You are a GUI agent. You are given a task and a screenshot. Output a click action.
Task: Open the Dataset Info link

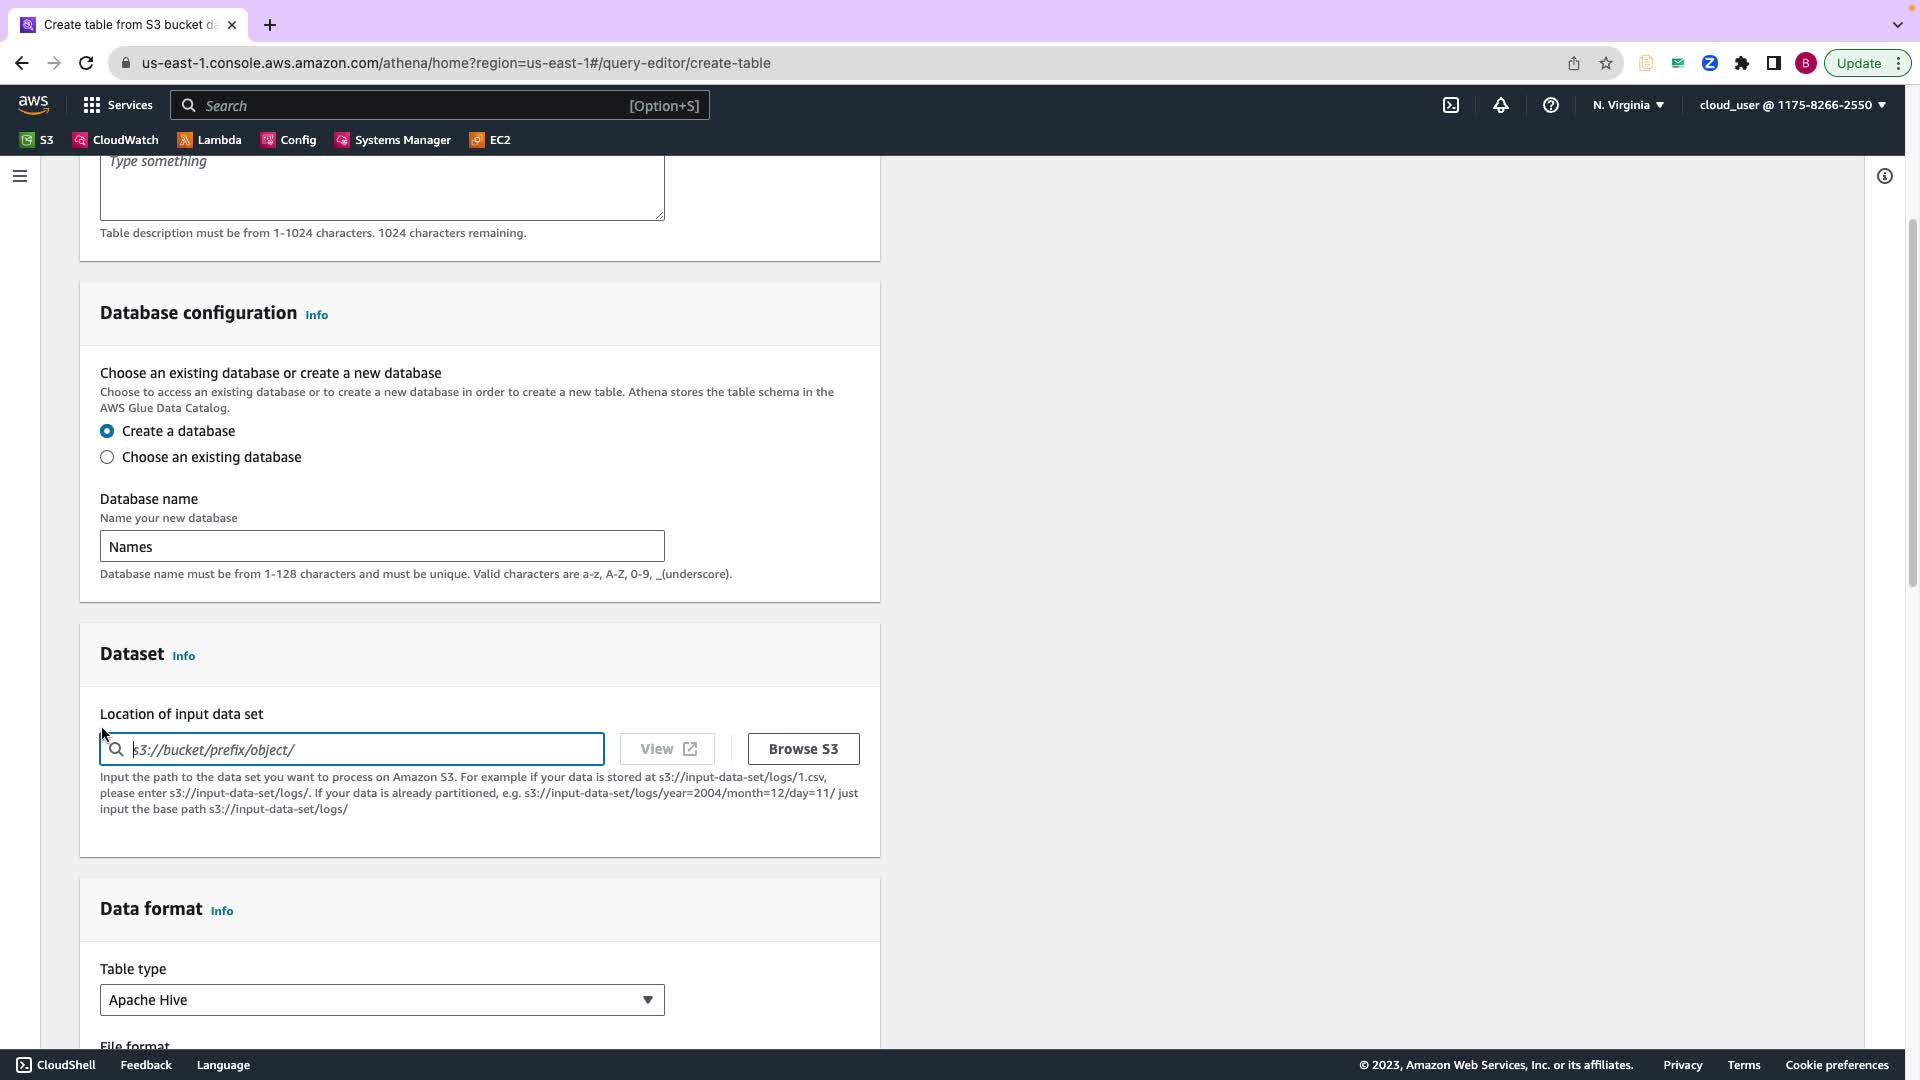pyautogui.click(x=184, y=656)
